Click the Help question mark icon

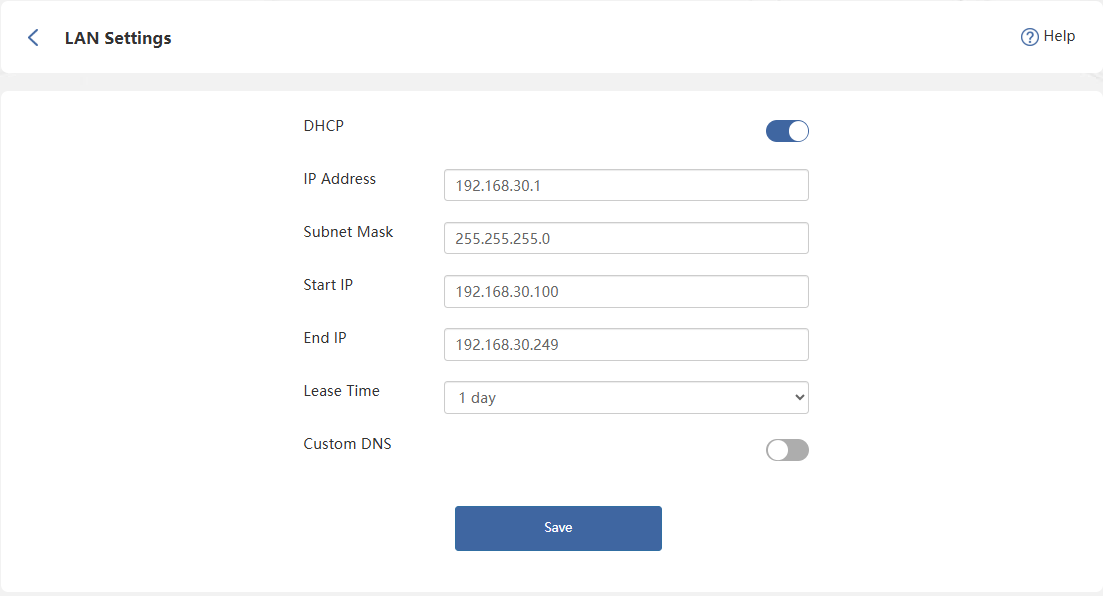1029,37
